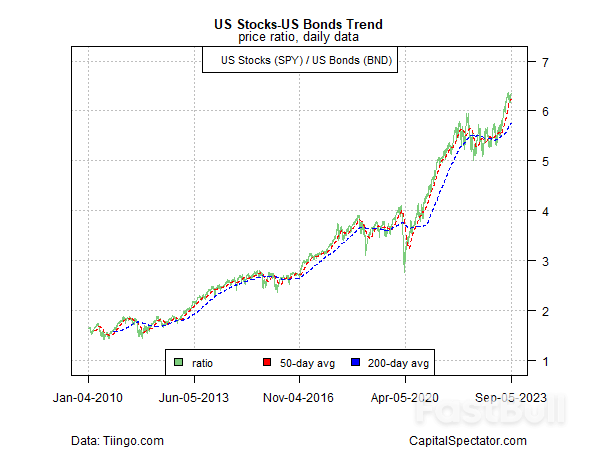Click the green ratio legend swatch

pos(179,361)
